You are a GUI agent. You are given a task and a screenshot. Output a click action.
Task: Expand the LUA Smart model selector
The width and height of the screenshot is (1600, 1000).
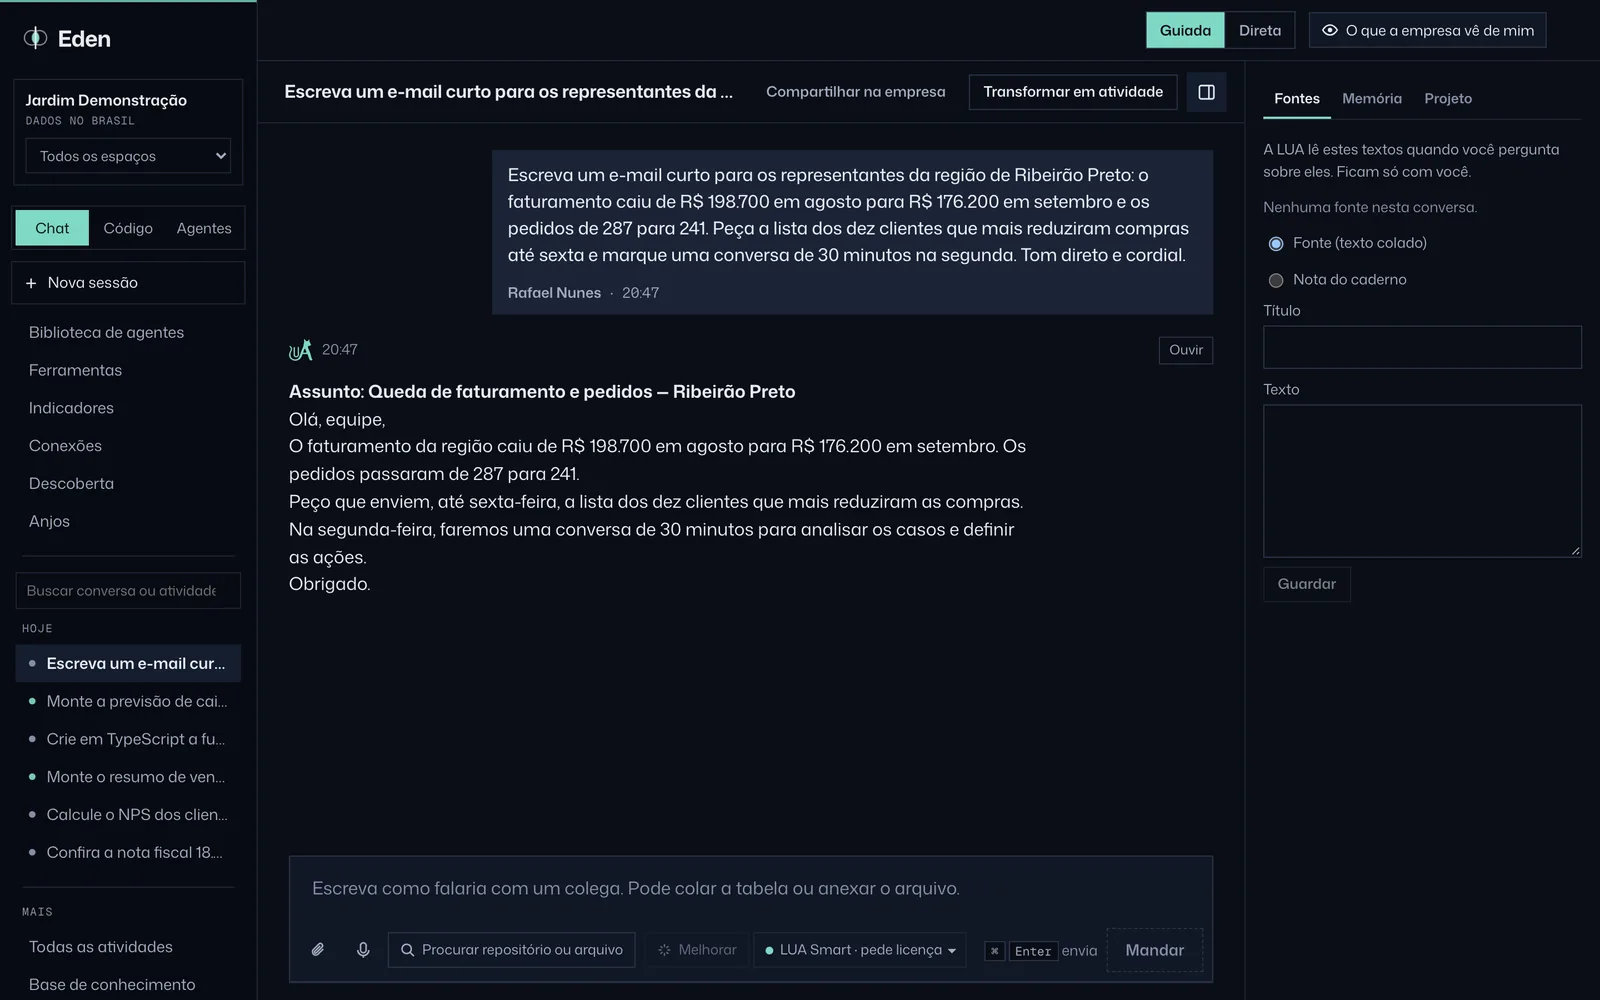click(x=860, y=950)
